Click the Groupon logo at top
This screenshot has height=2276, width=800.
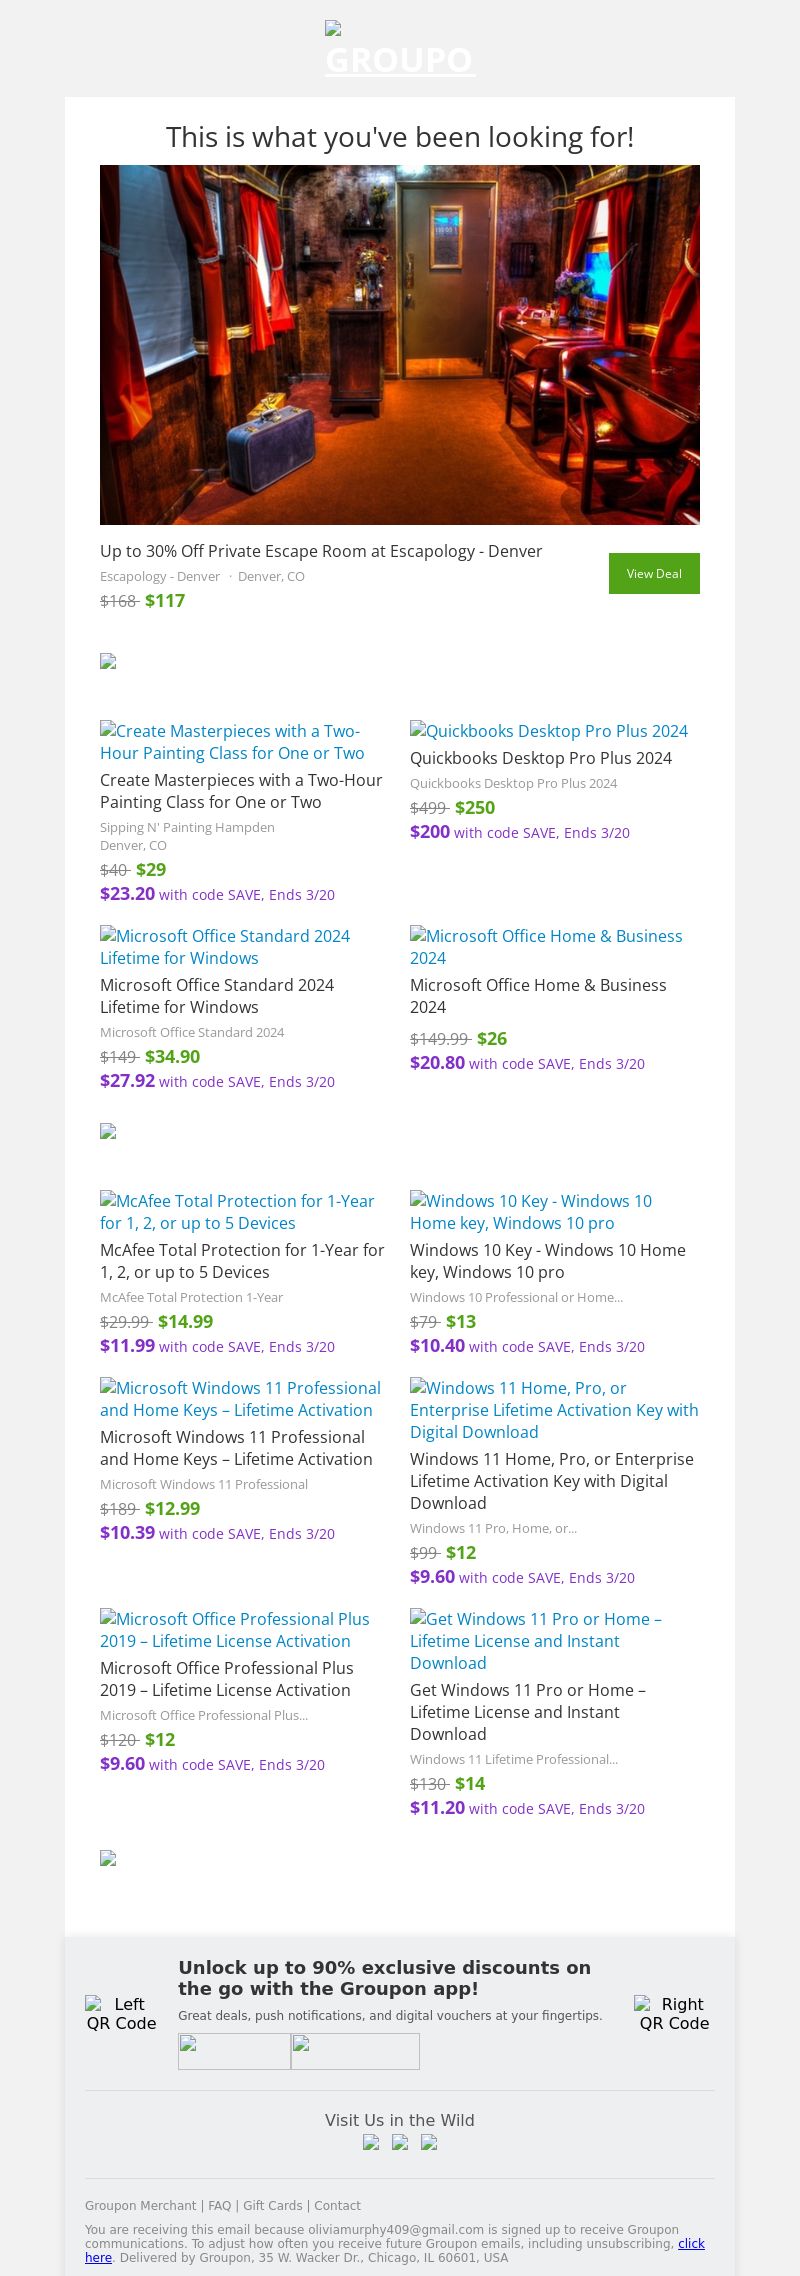point(400,52)
